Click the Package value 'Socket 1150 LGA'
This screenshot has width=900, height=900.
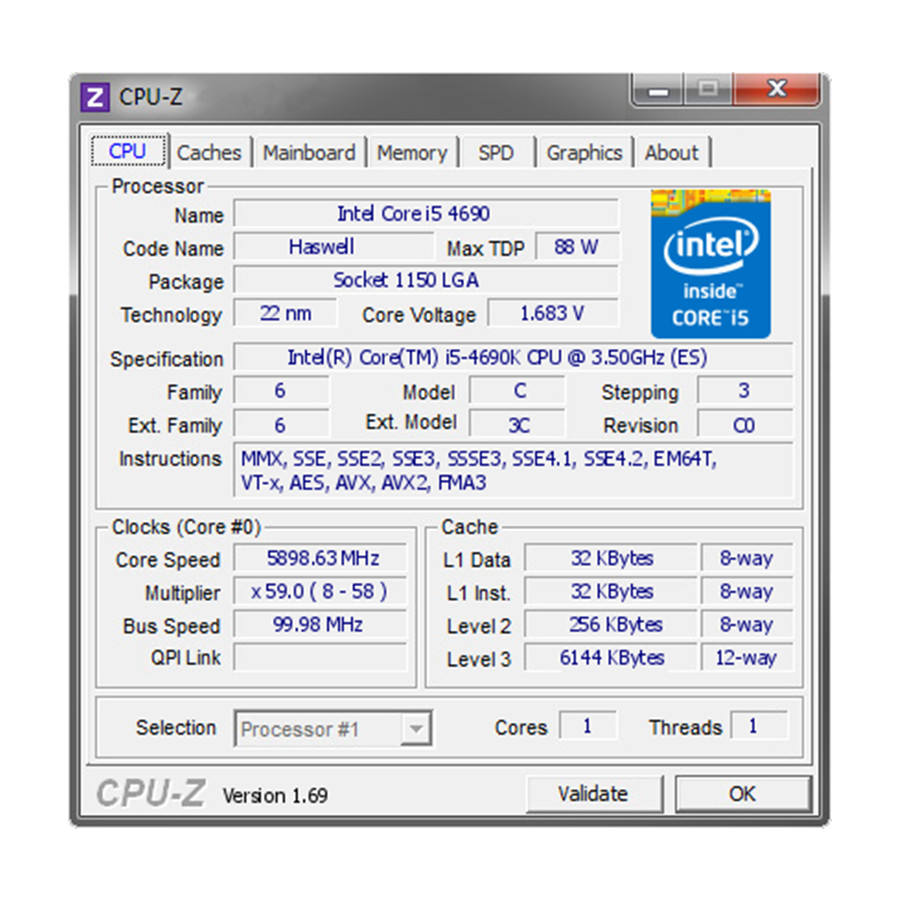pyautogui.click(x=426, y=280)
